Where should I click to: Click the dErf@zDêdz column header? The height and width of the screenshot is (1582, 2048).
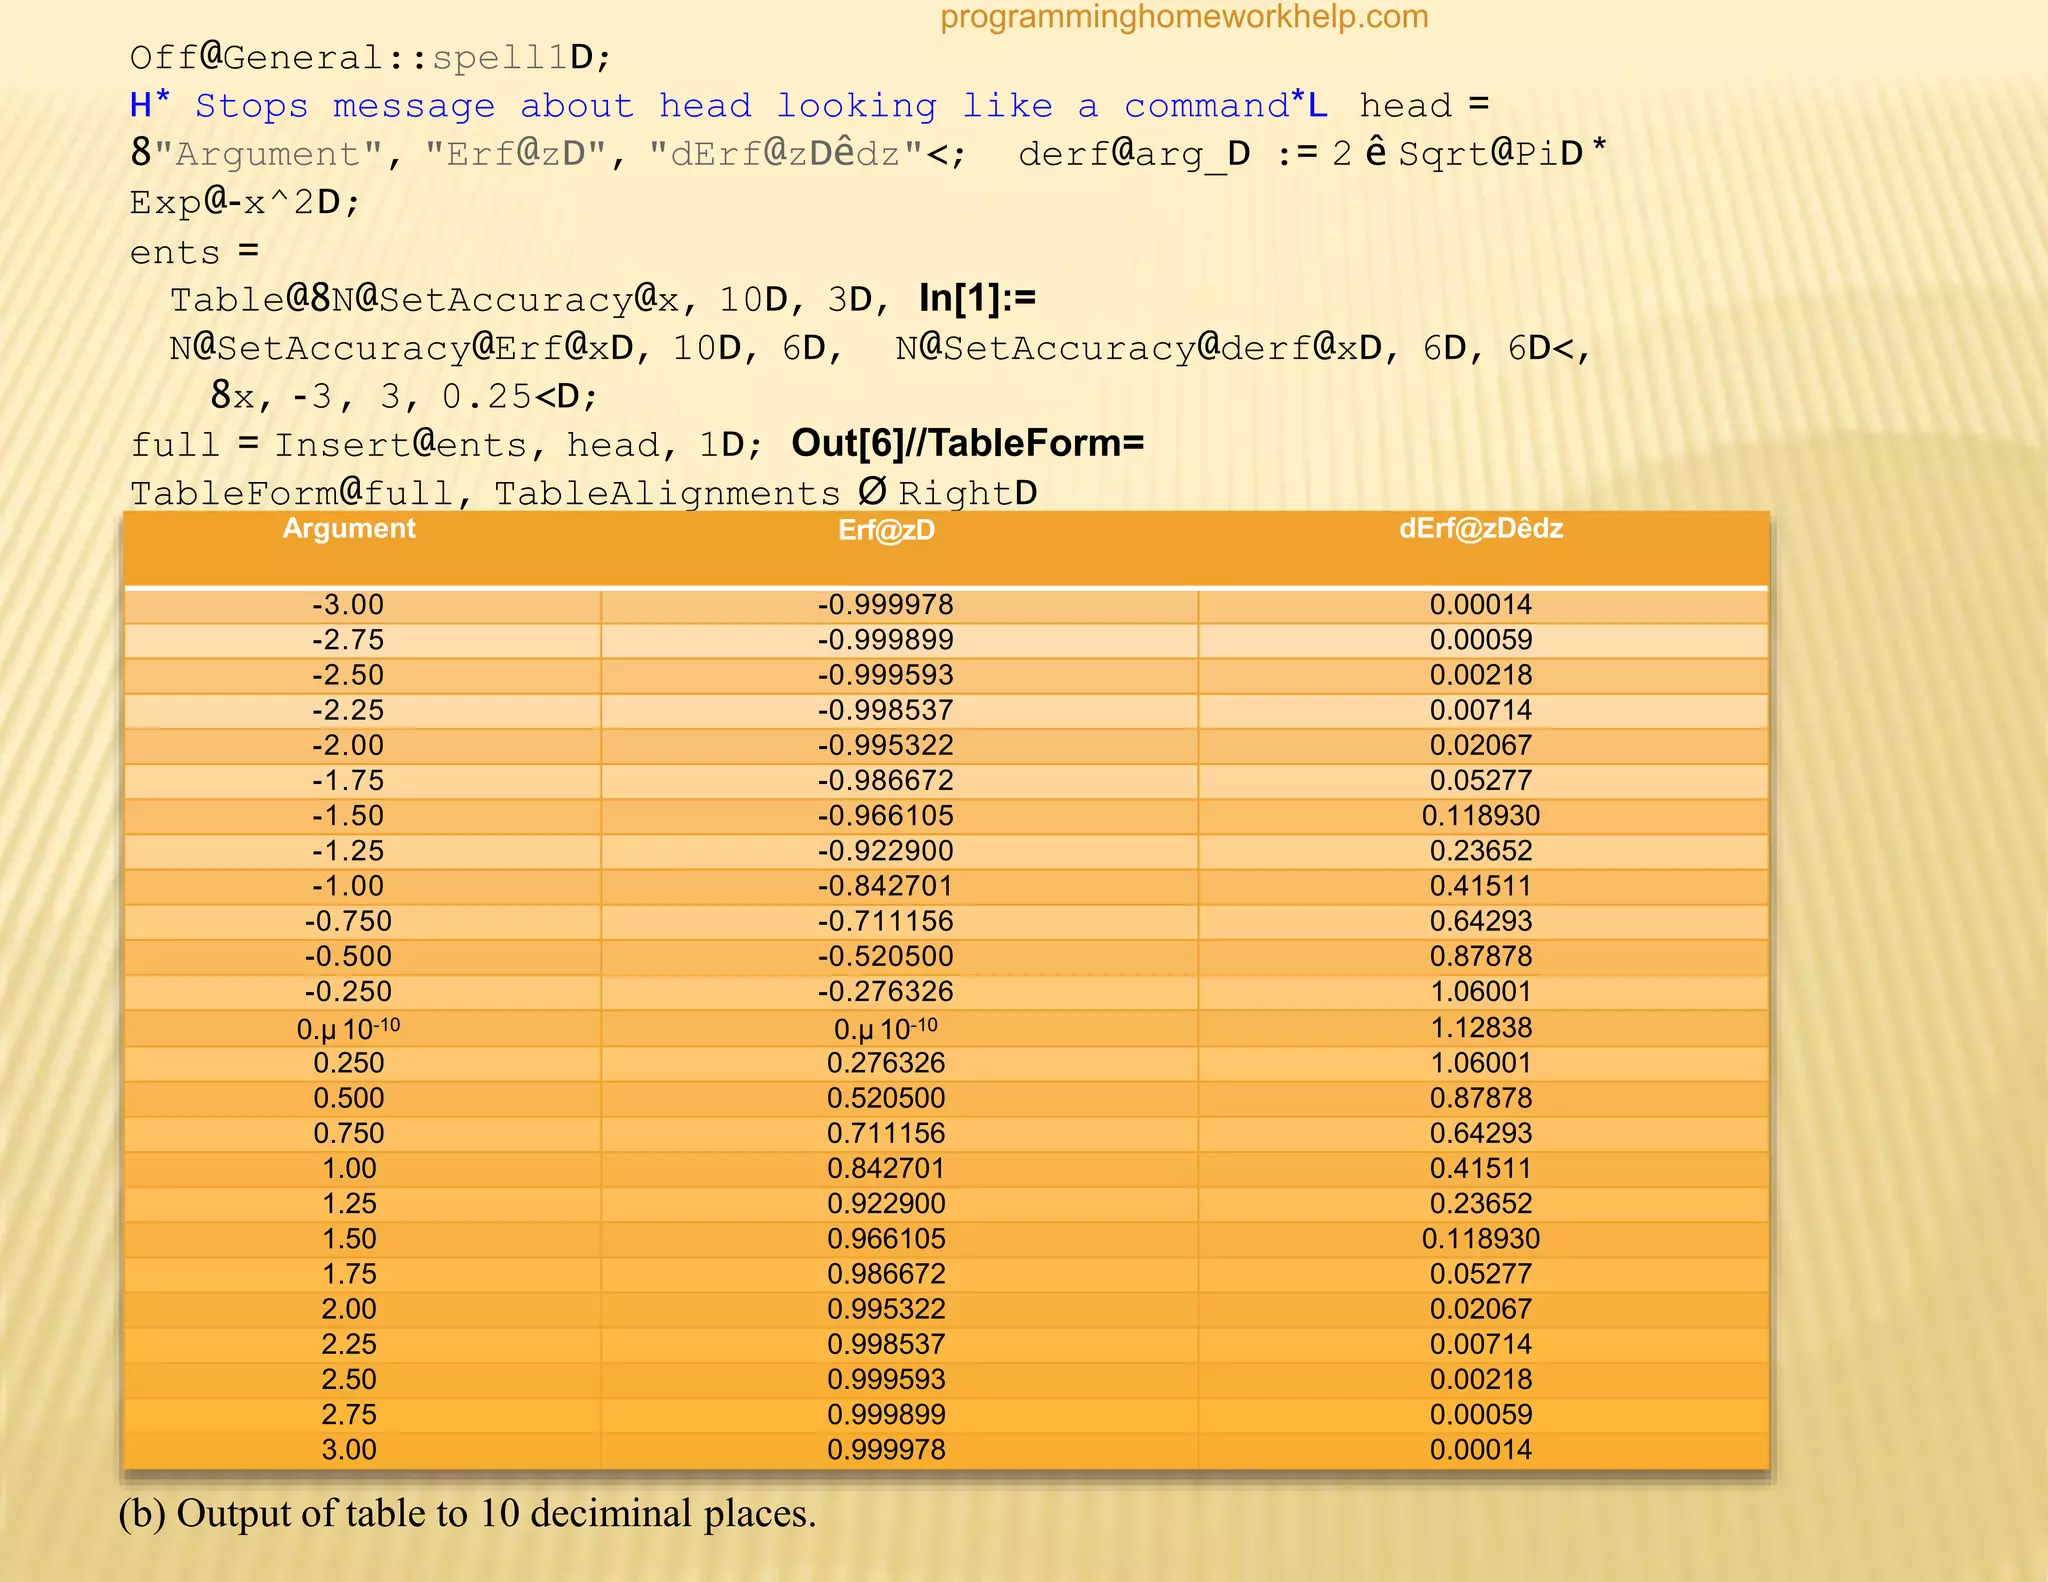click(1480, 528)
